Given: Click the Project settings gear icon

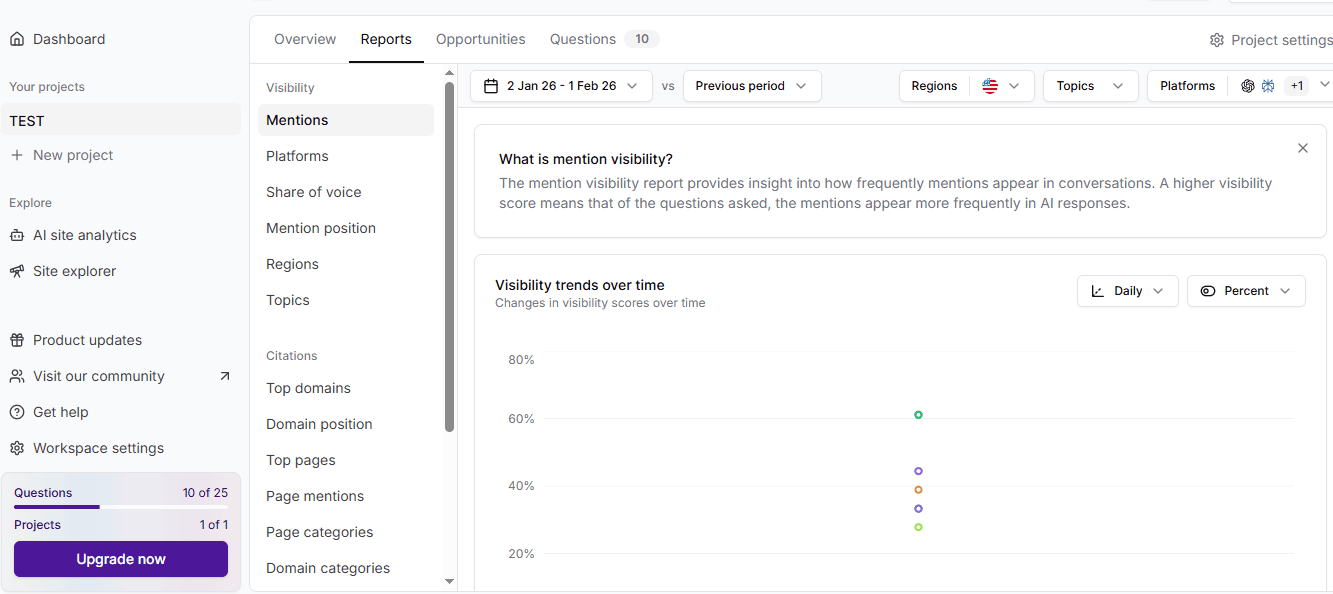Looking at the screenshot, I should coord(1217,40).
